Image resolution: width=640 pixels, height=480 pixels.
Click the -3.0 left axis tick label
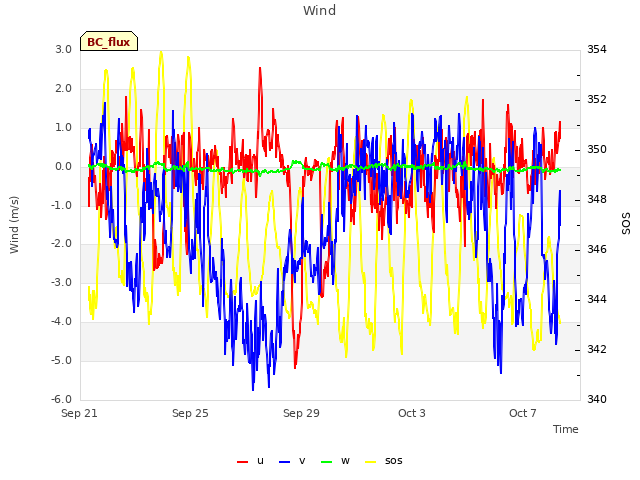[62, 282]
